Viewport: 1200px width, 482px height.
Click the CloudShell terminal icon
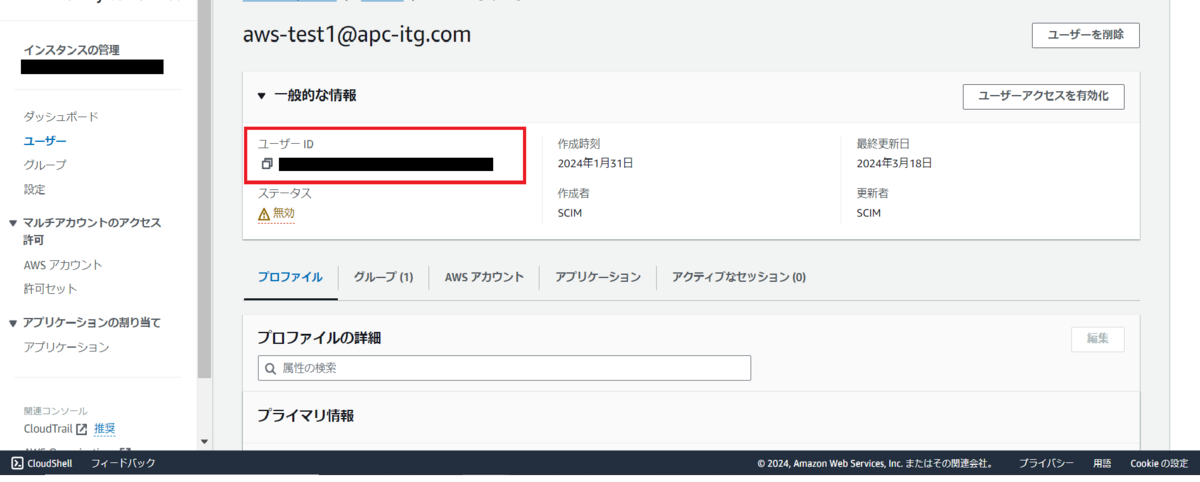point(17,463)
